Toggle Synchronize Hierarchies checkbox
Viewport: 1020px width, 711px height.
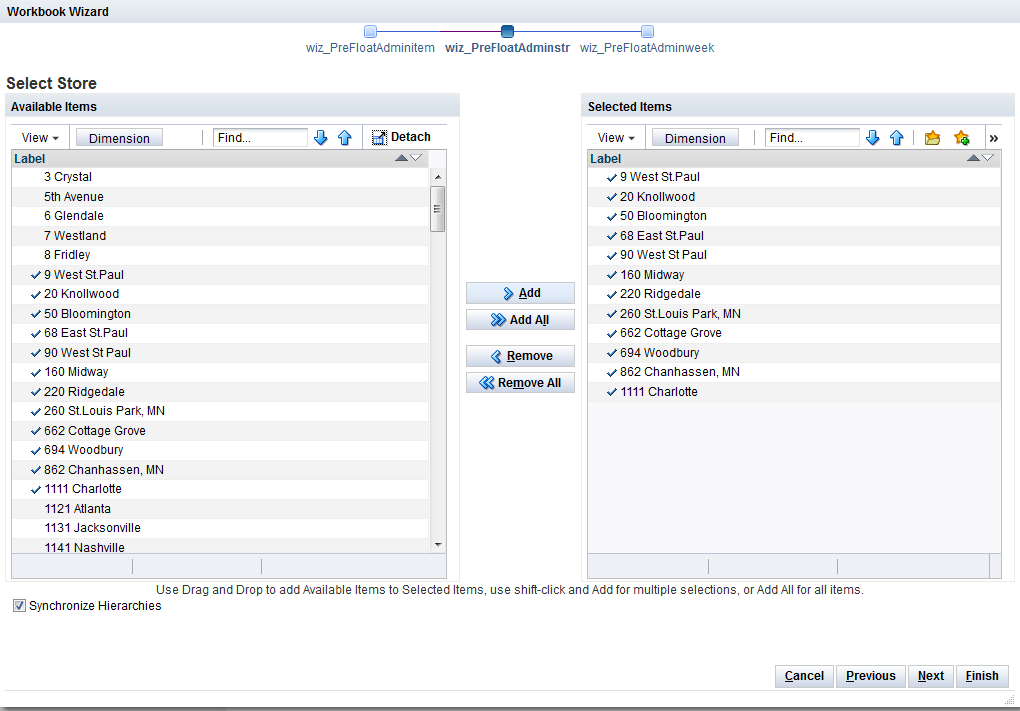click(20, 606)
